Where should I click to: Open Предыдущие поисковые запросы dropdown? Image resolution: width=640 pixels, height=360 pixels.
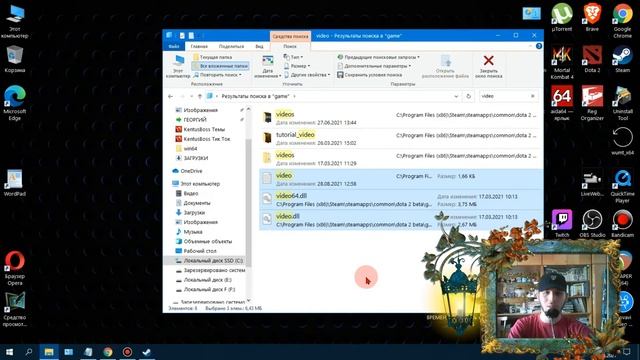(x=378, y=57)
